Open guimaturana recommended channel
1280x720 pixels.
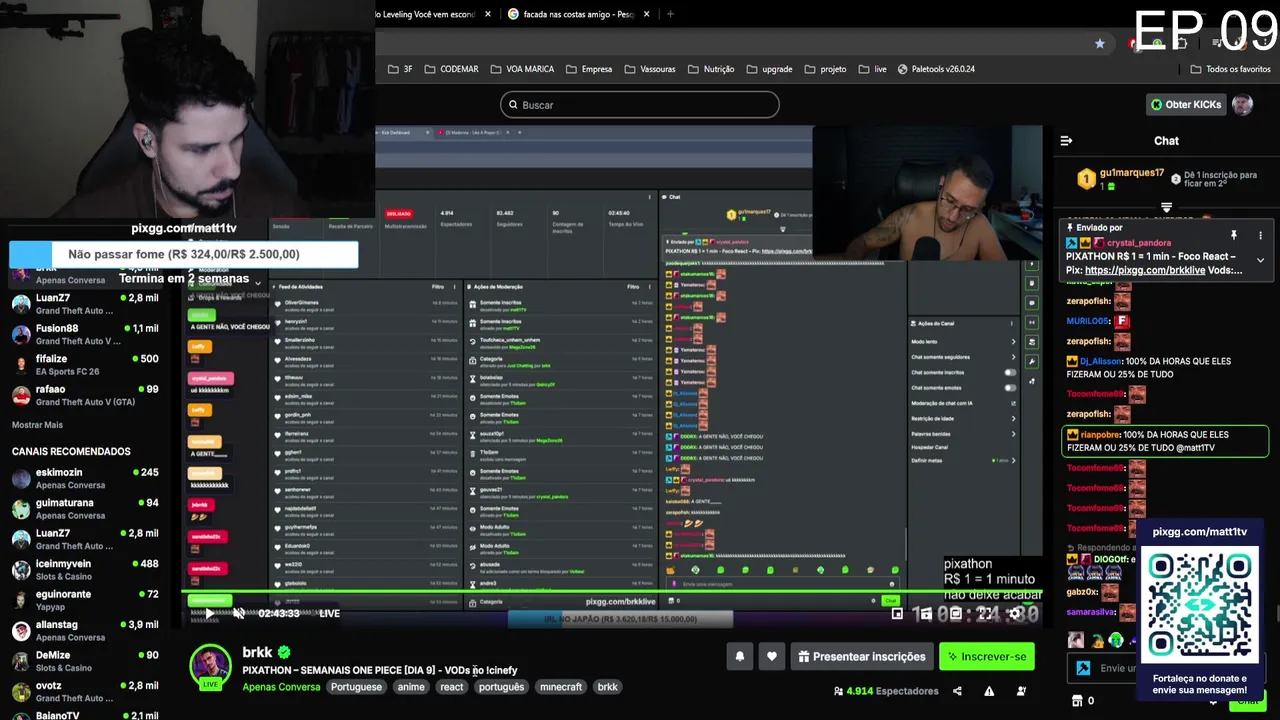[86, 509]
